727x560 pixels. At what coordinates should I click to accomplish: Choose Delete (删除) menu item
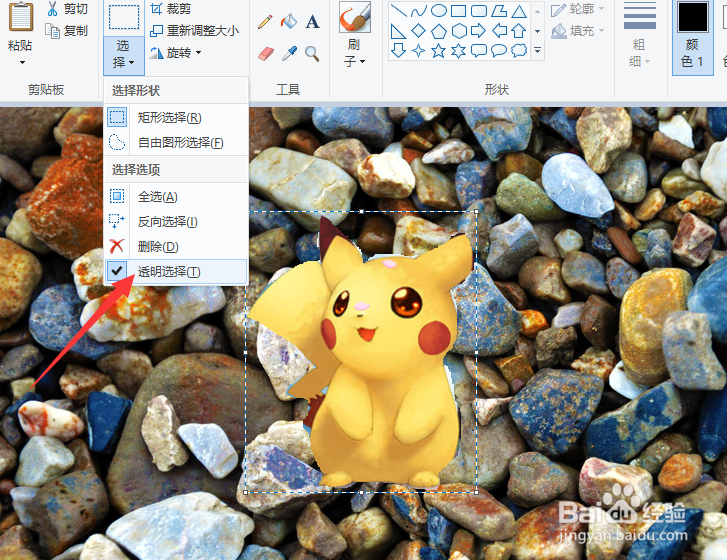[176, 247]
